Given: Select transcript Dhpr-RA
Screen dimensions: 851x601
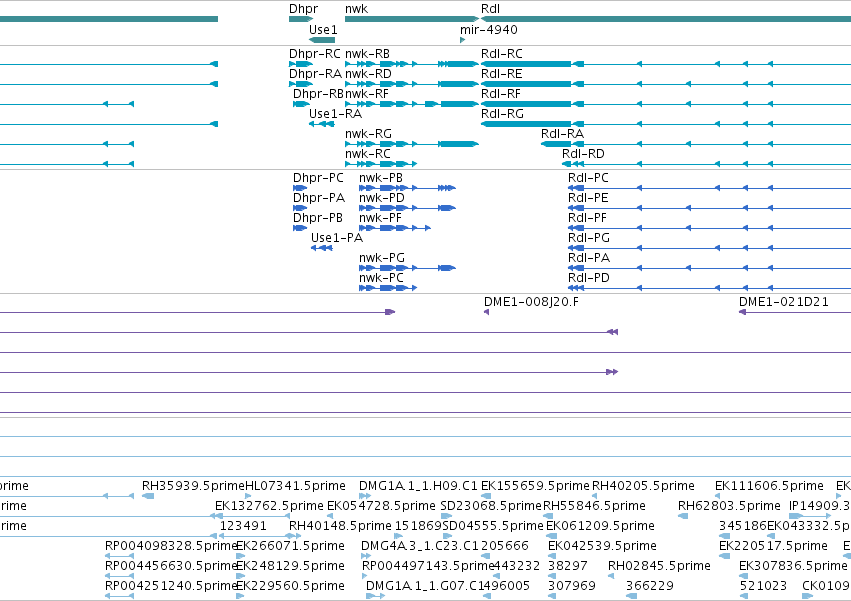Looking at the screenshot, I should click(315, 74).
